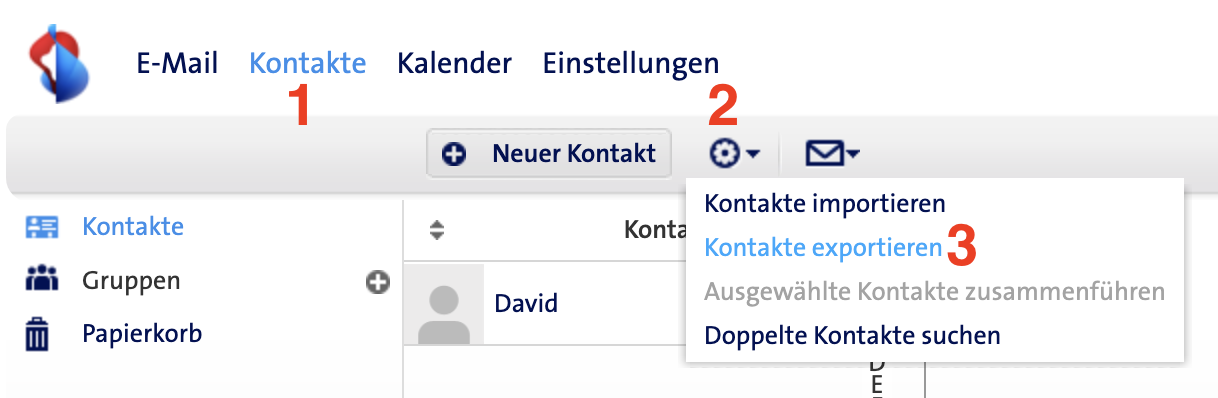This screenshot has width=1218, height=398.
Task: Open the gear settings dropdown icon
Action: point(725,154)
